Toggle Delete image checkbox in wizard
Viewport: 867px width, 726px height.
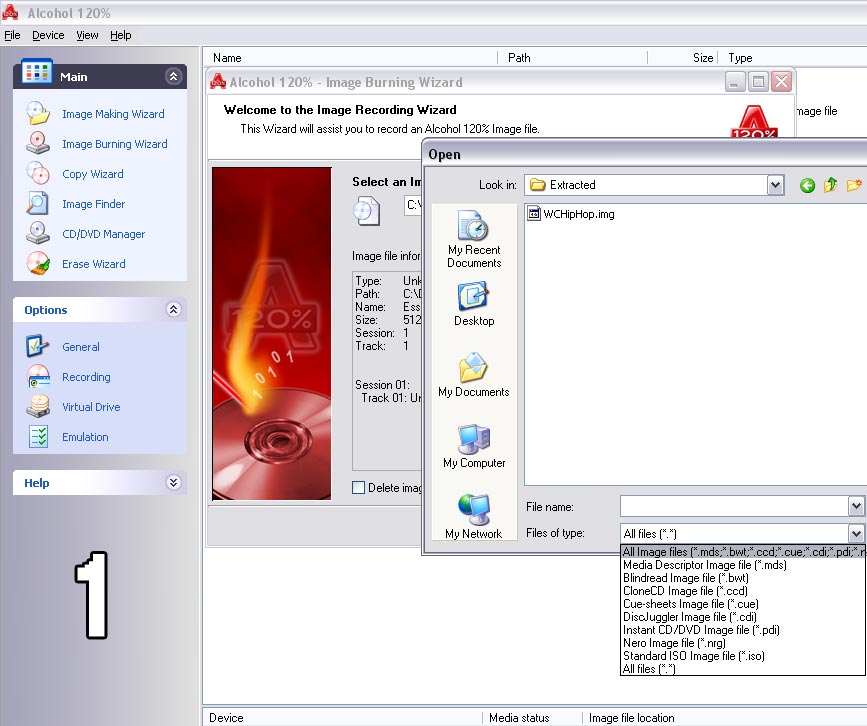(358, 488)
